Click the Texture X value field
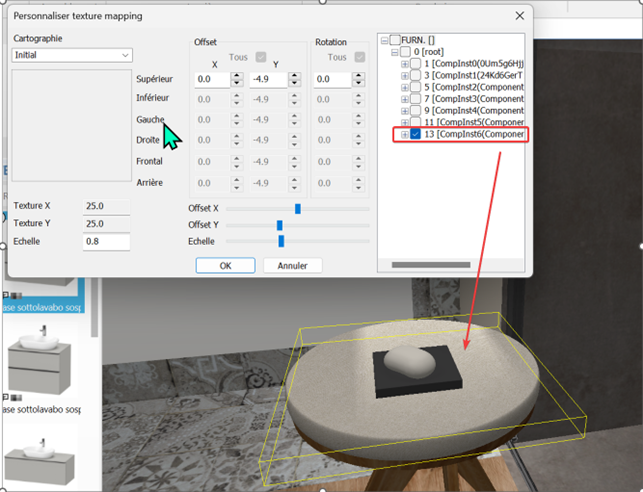Screen dimensions: 643x492 click(106, 206)
